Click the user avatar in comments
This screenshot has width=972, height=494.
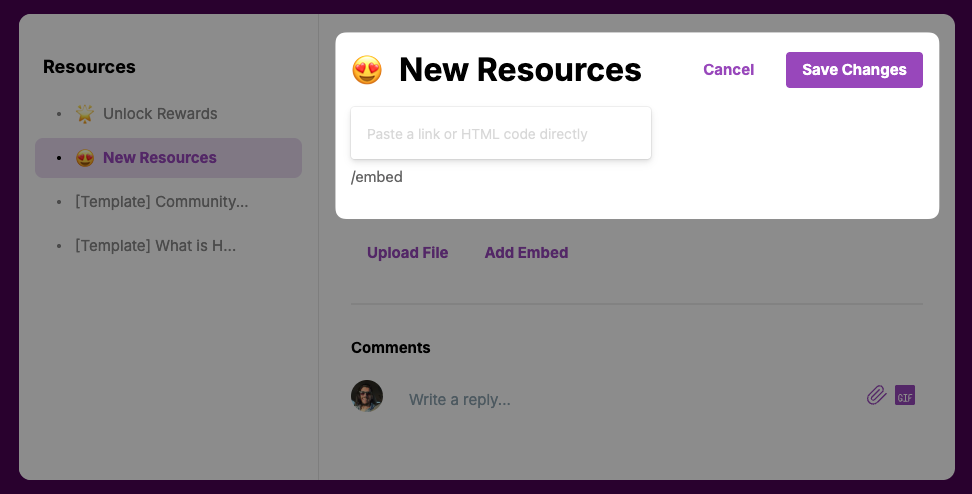tap(367, 396)
